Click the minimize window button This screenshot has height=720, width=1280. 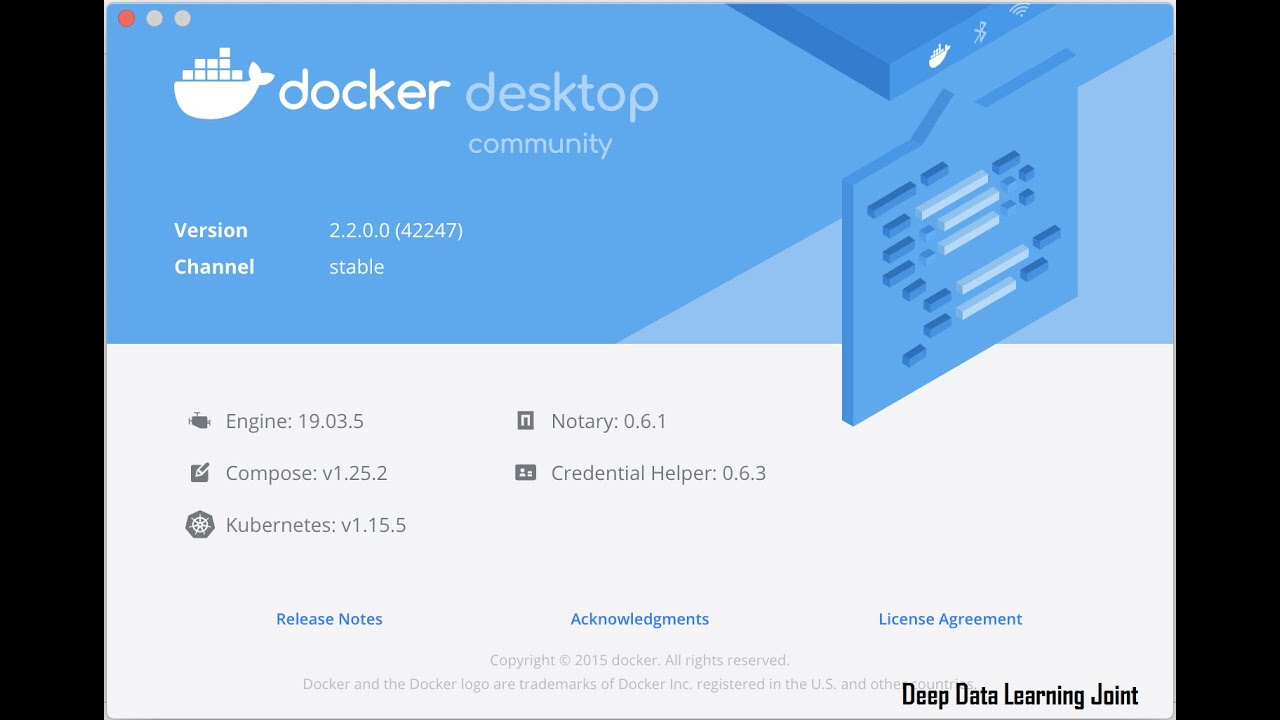click(154, 18)
